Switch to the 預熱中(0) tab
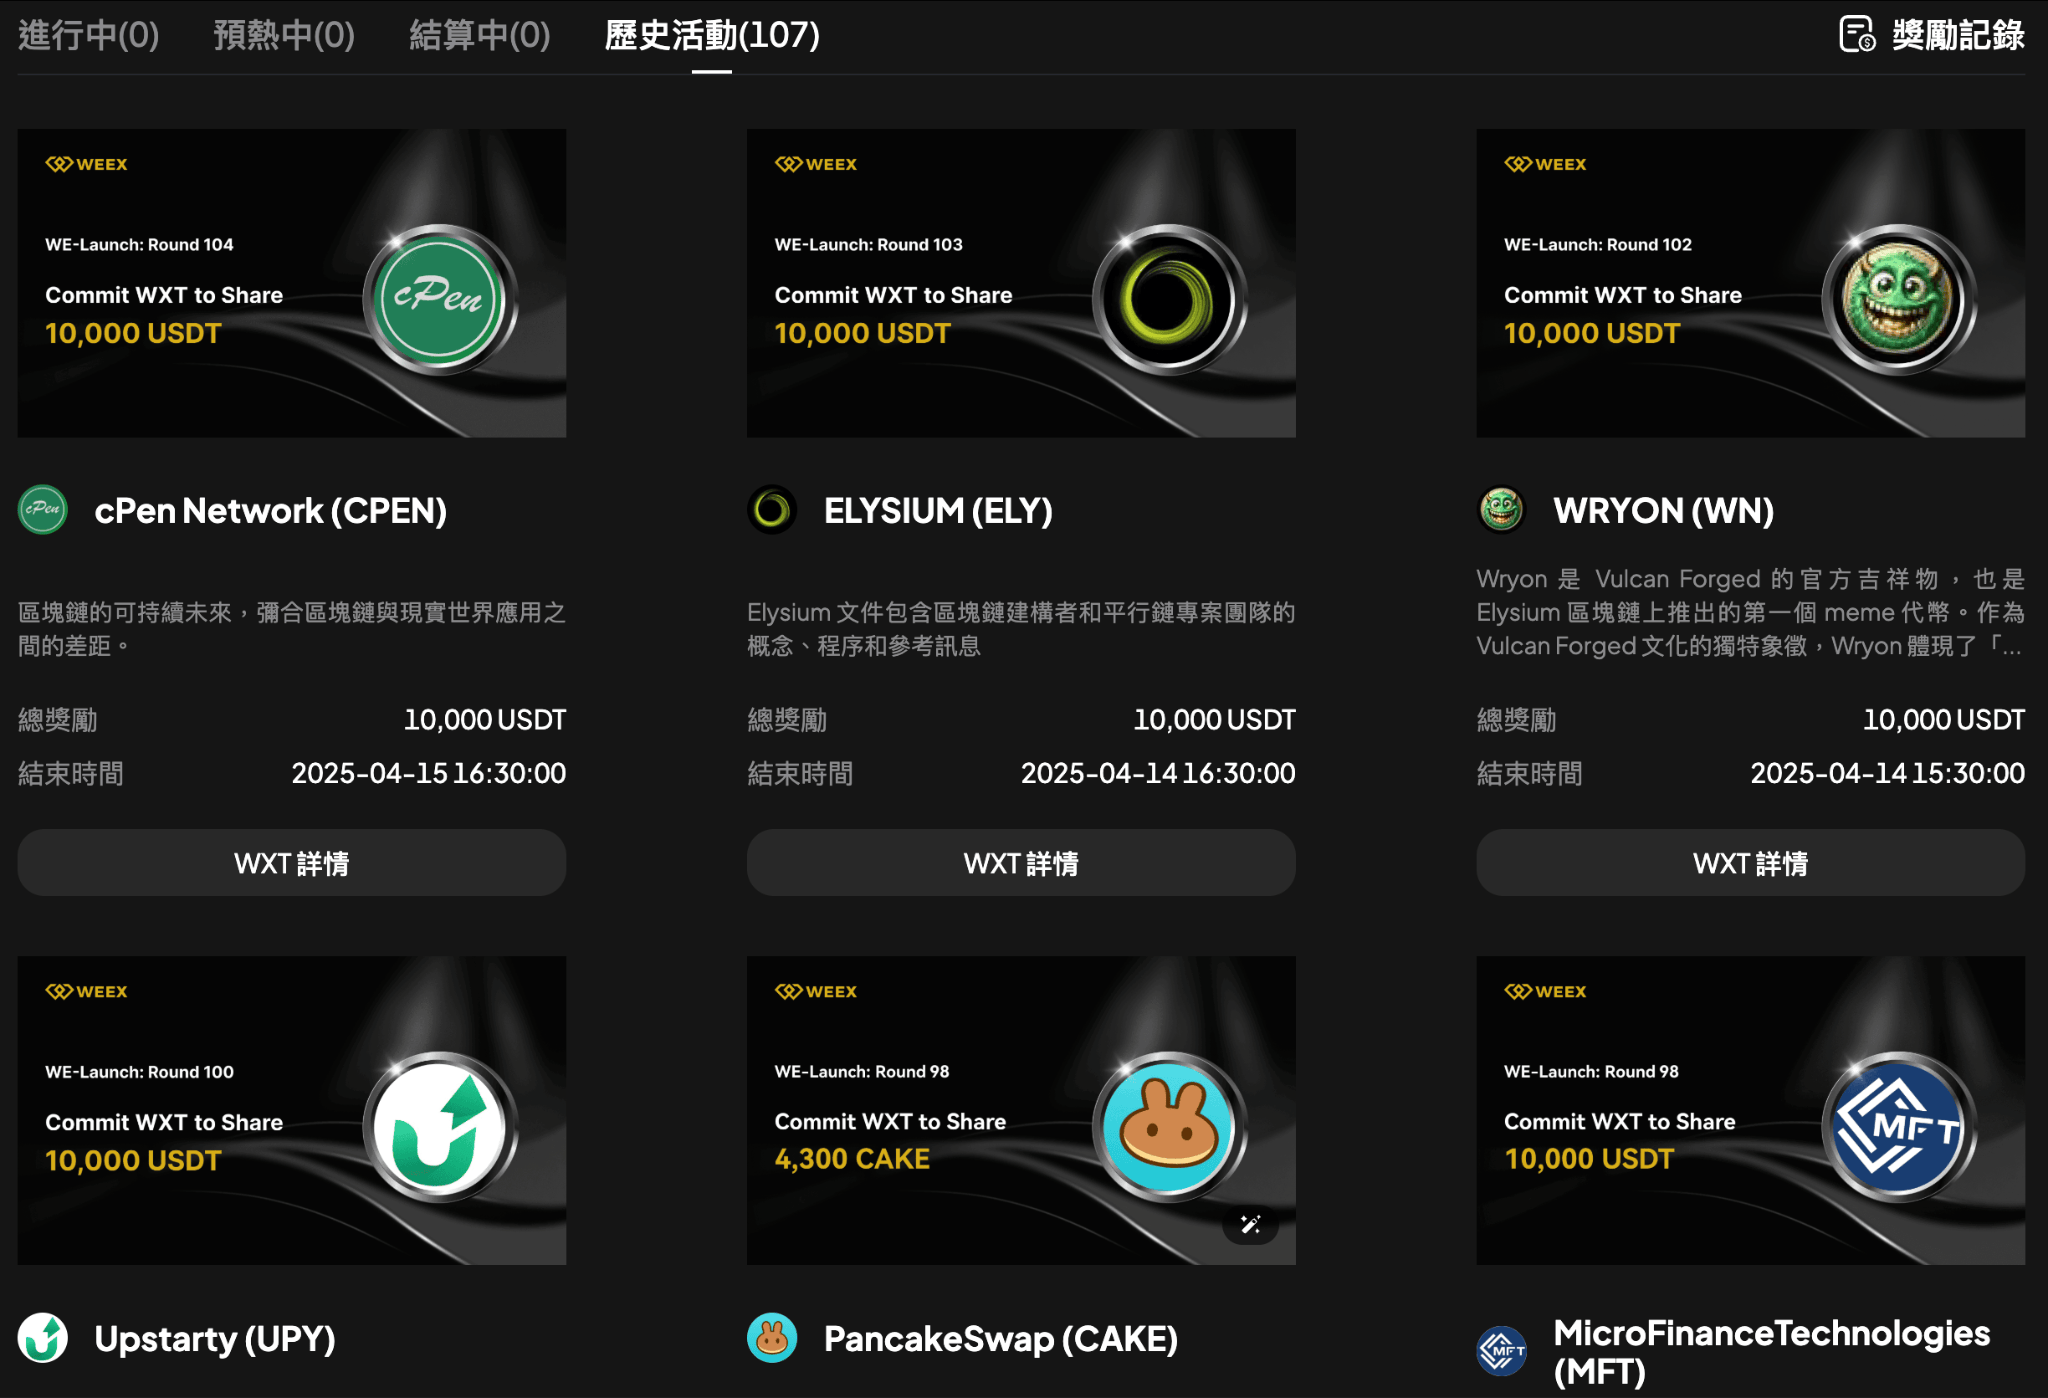 [x=284, y=35]
